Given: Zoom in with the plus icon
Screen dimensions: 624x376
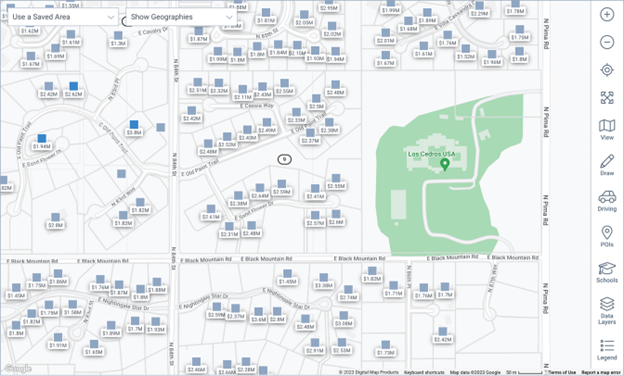Looking at the screenshot, I should click(606, 15).
